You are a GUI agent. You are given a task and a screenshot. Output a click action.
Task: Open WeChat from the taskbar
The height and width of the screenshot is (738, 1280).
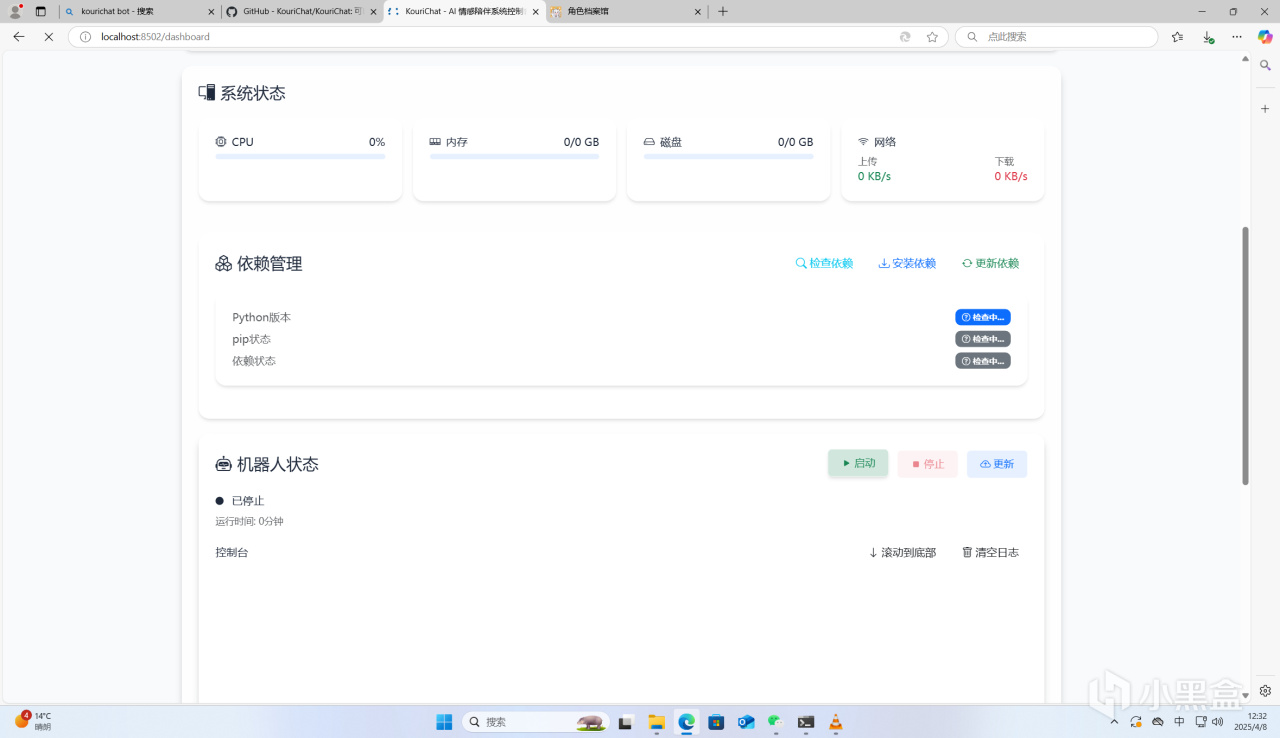coord(775,722)
